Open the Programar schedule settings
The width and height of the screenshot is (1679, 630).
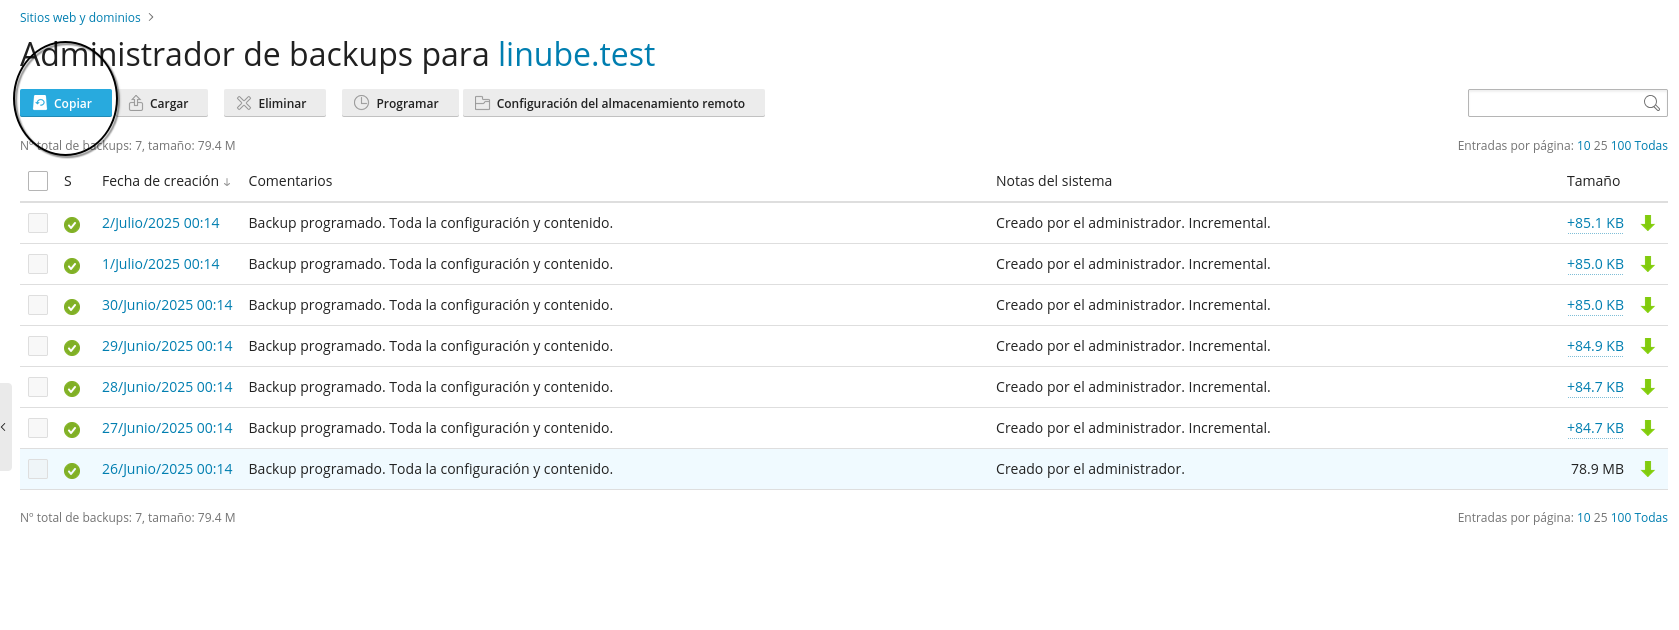pos(400,103)
